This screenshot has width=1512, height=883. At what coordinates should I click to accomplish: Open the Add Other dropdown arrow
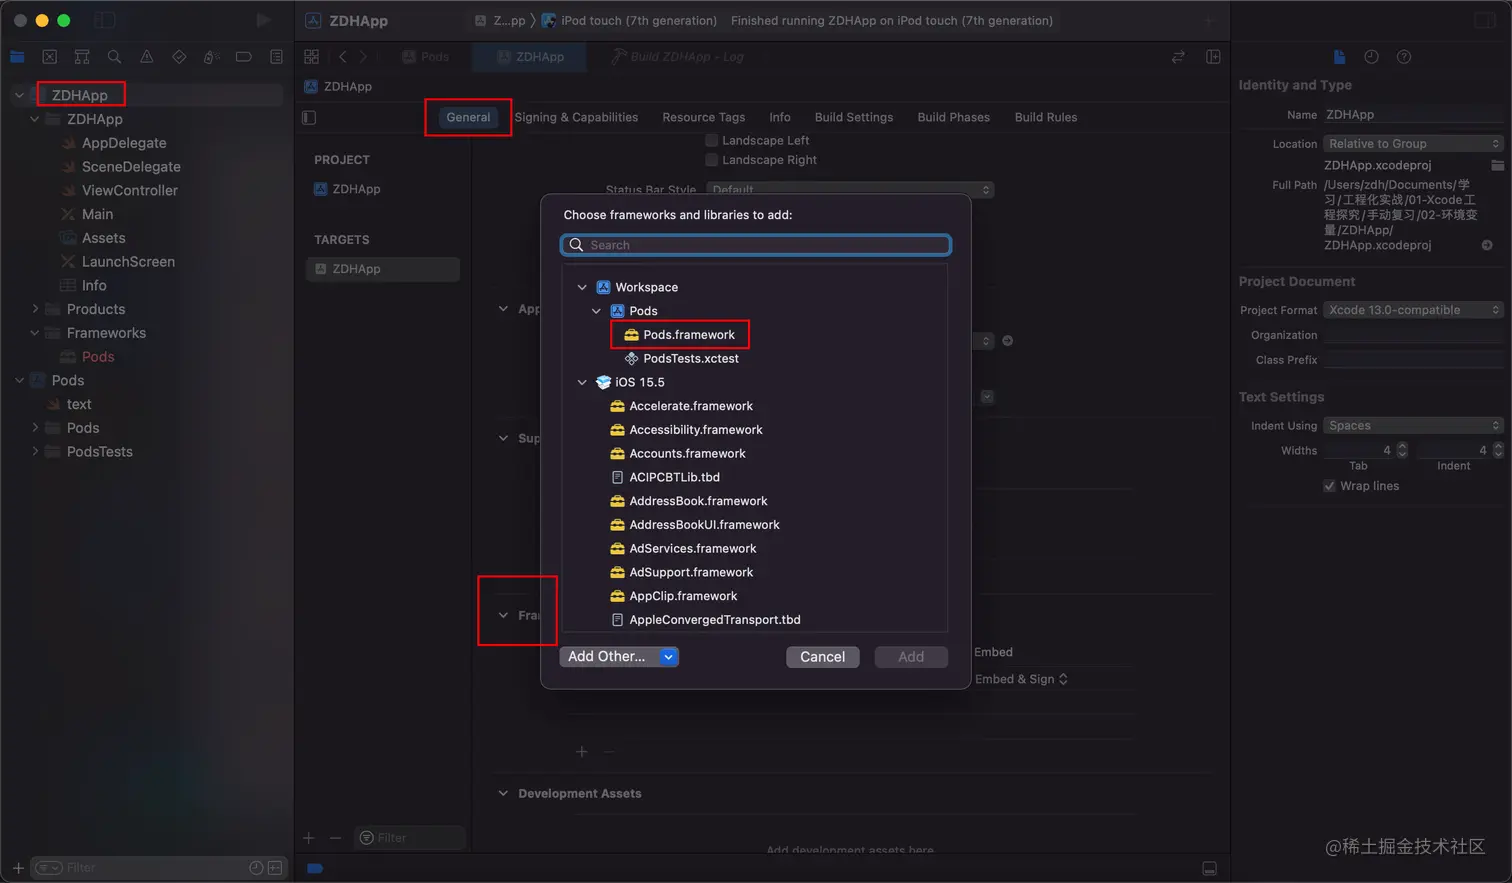pos(668,657)
